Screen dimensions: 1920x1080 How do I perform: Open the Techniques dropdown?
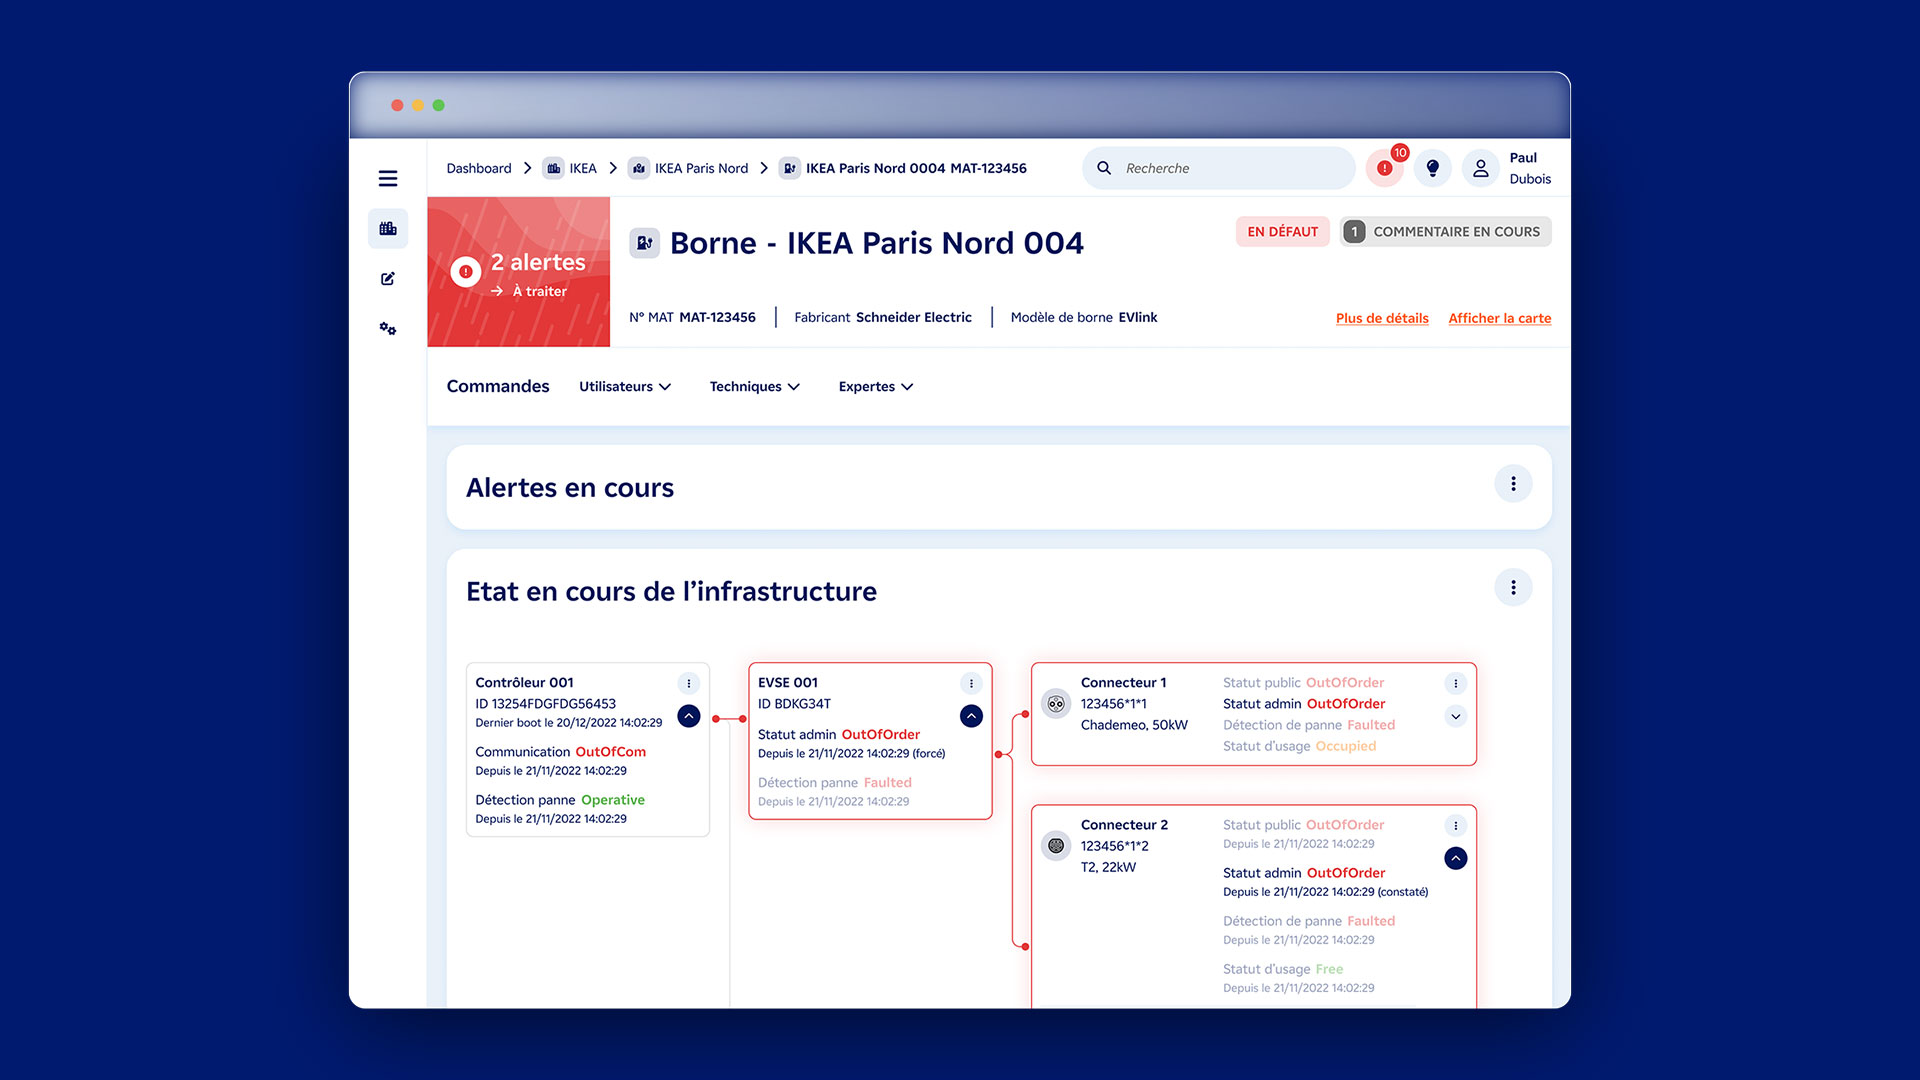pos(755,387)
